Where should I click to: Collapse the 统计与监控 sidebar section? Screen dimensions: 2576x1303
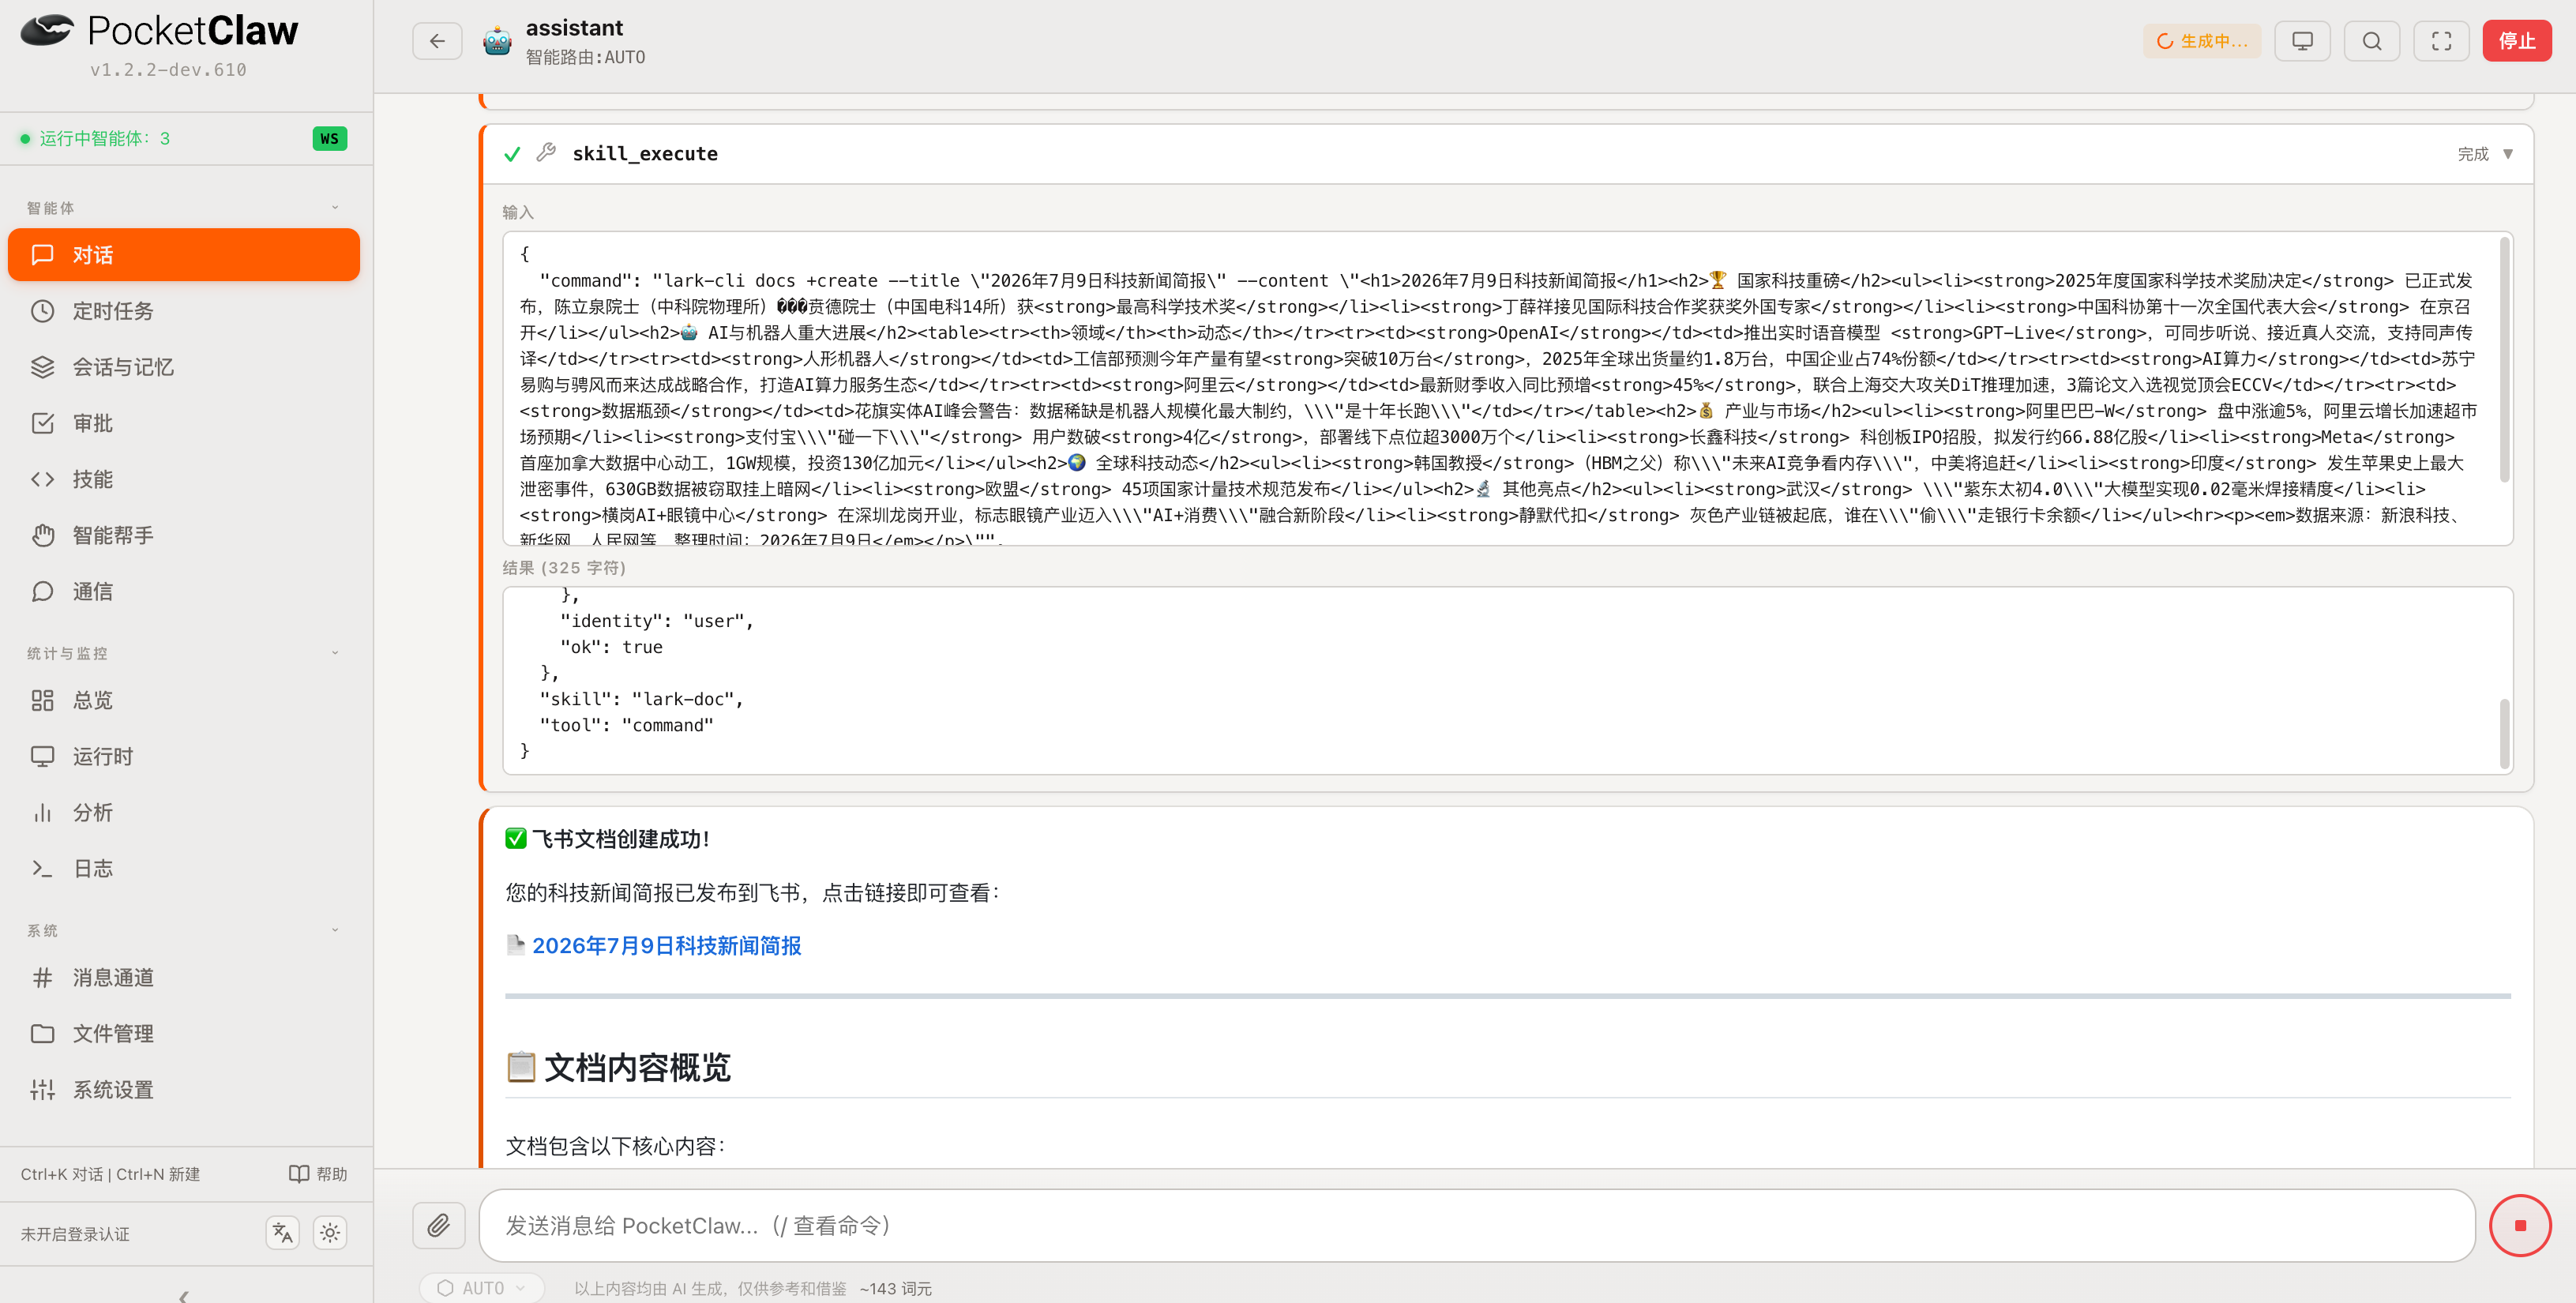point(335,653)
